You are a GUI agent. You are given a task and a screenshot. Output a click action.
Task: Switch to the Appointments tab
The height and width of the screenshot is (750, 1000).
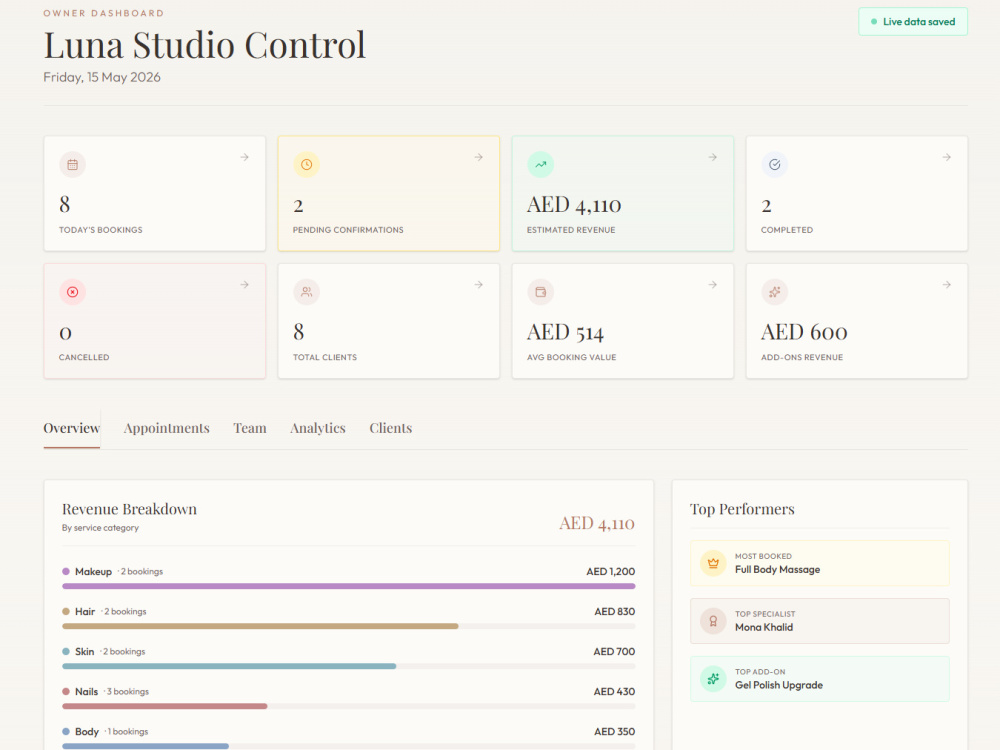(166, 428)
